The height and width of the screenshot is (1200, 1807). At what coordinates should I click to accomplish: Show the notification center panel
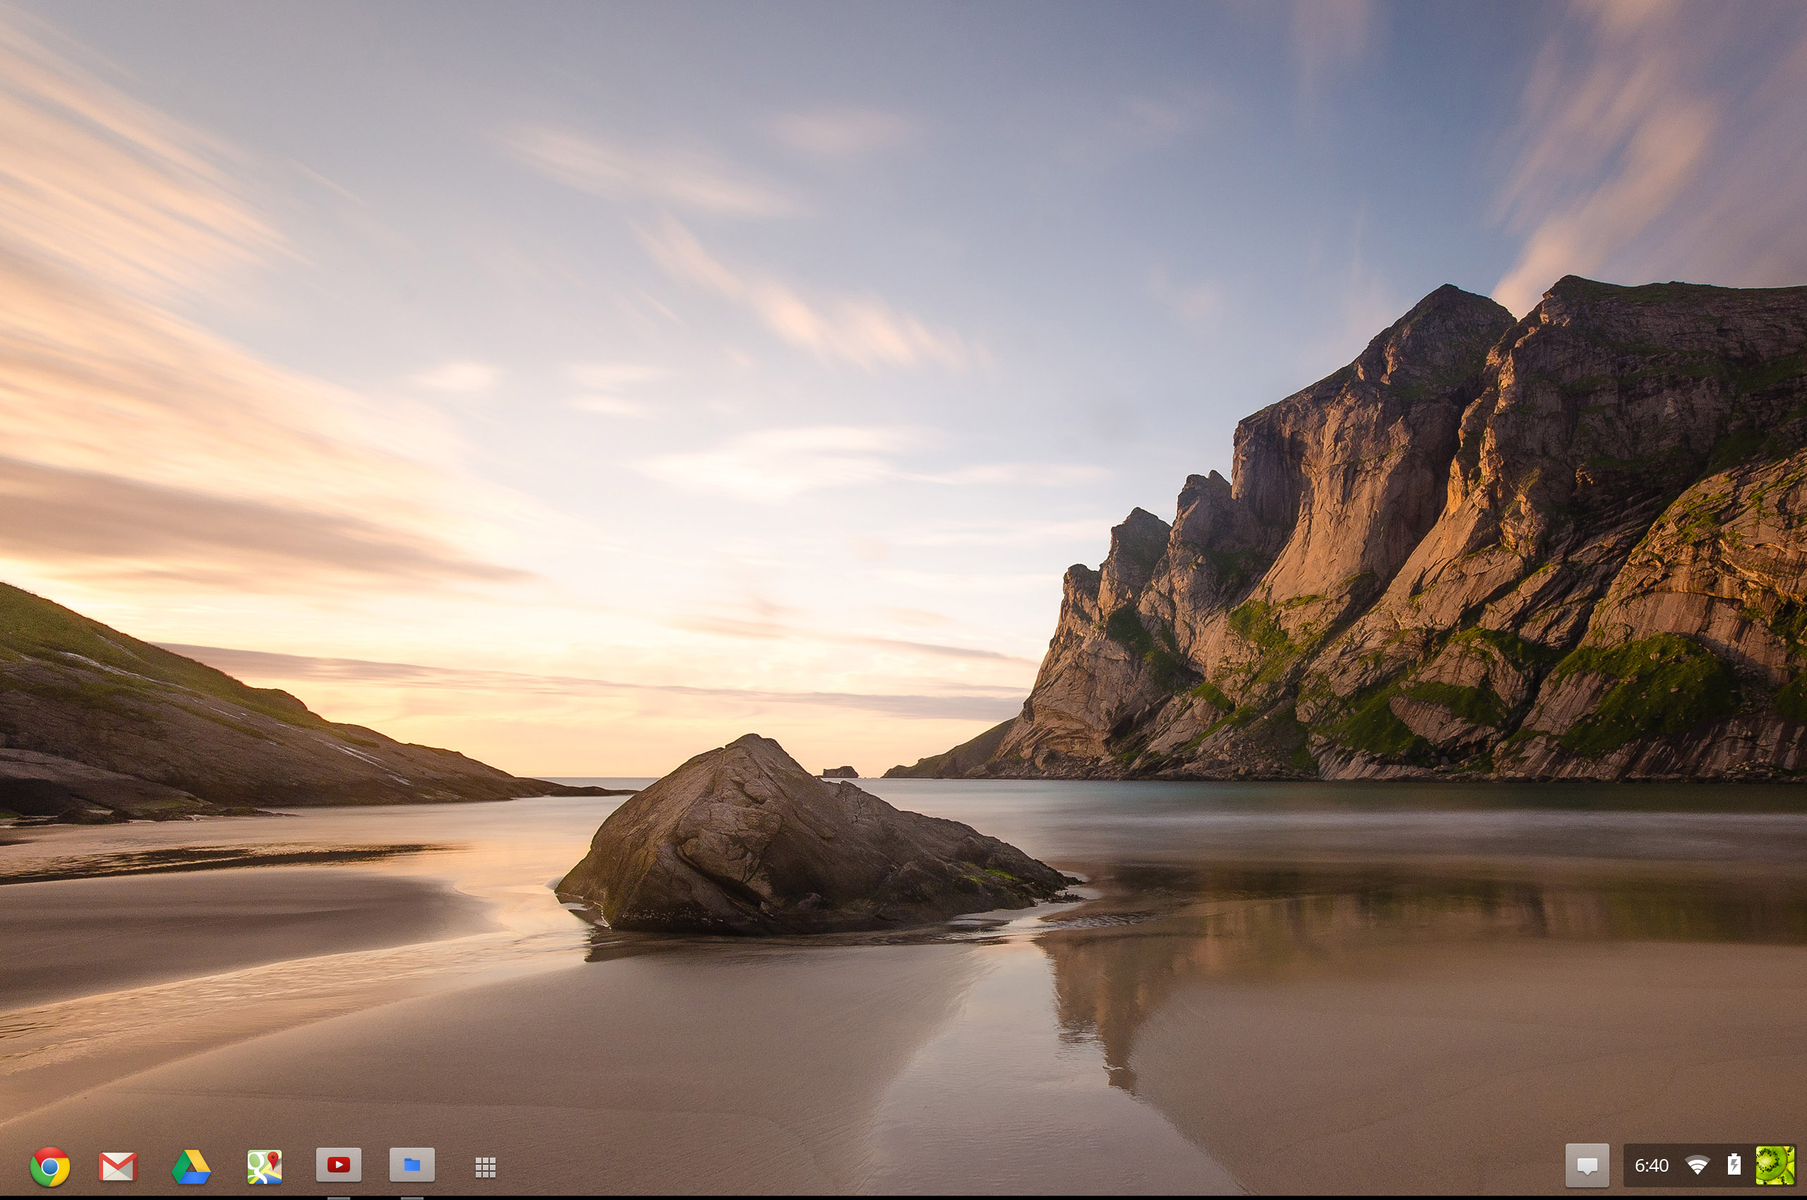pyautogui.click(x=1587, y=1165)
